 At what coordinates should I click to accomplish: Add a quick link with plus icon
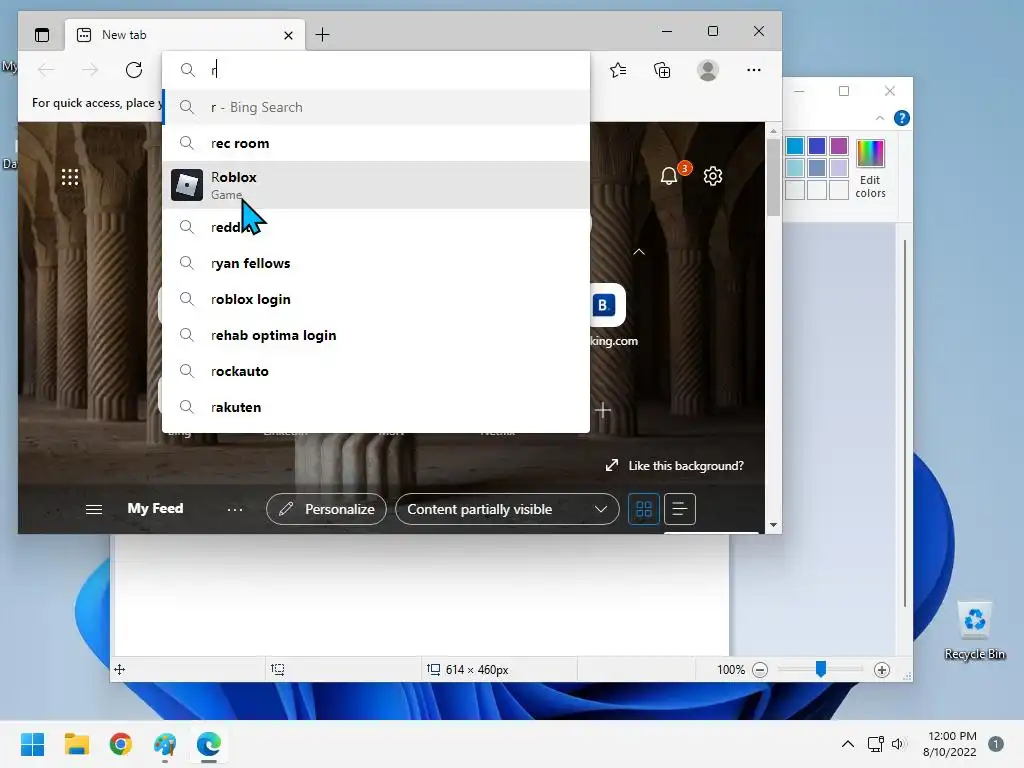point(603,410)
